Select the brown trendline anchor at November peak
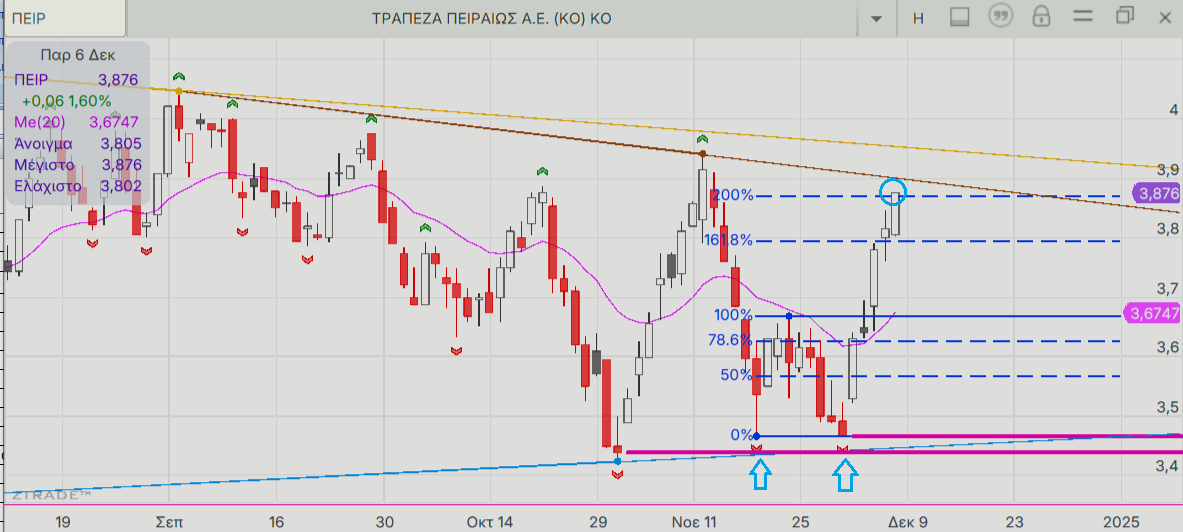The width and height of the screenshot is (1183, 532). click(702, 154)
